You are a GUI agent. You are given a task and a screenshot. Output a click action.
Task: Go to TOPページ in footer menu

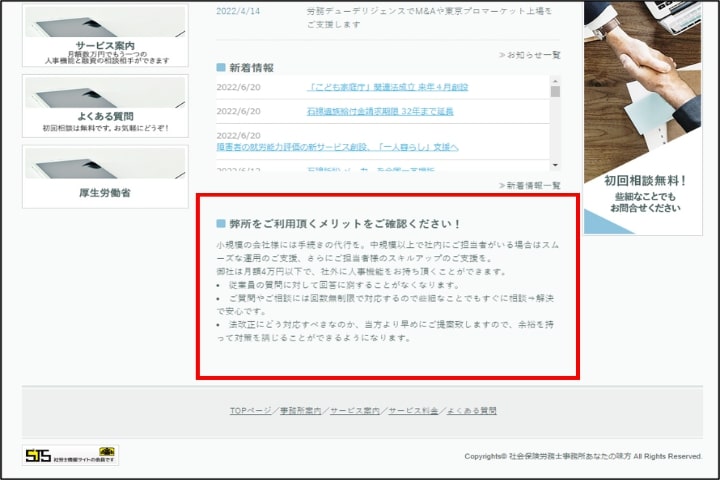pyautogui.click(x=250, y=411)
